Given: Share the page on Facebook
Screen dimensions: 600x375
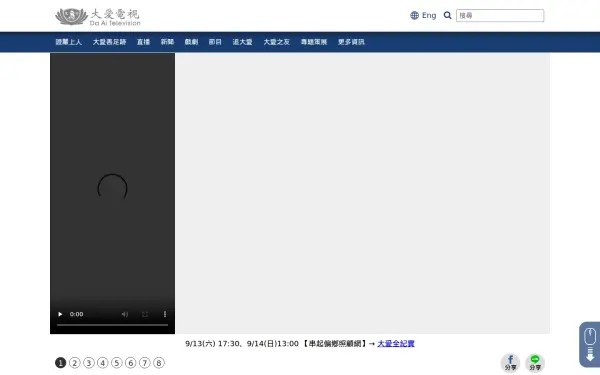Looking at the screenshot, I should tap(510, 363).
